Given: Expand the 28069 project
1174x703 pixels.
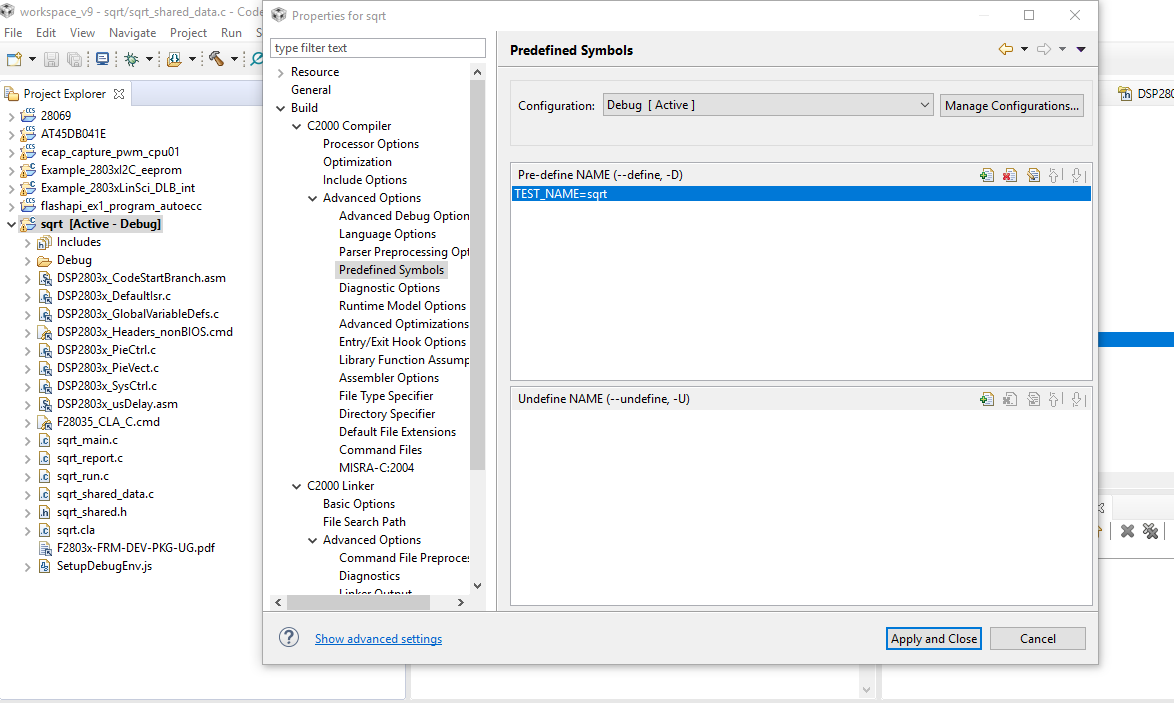Looking at the screenshot, I should tap(11, 116).
